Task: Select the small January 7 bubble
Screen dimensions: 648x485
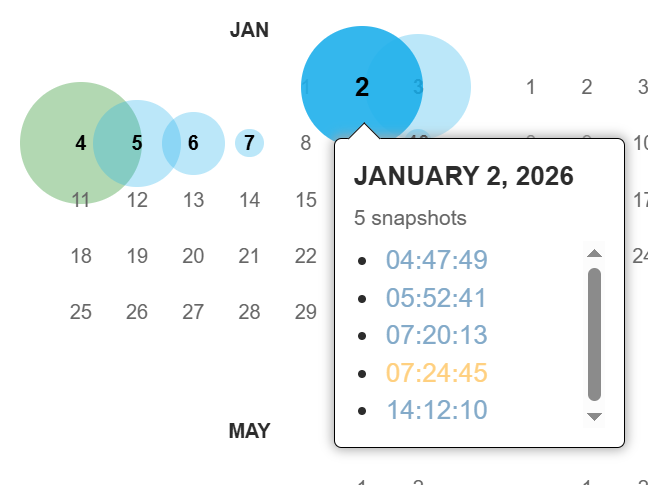Action: (250, 143)
